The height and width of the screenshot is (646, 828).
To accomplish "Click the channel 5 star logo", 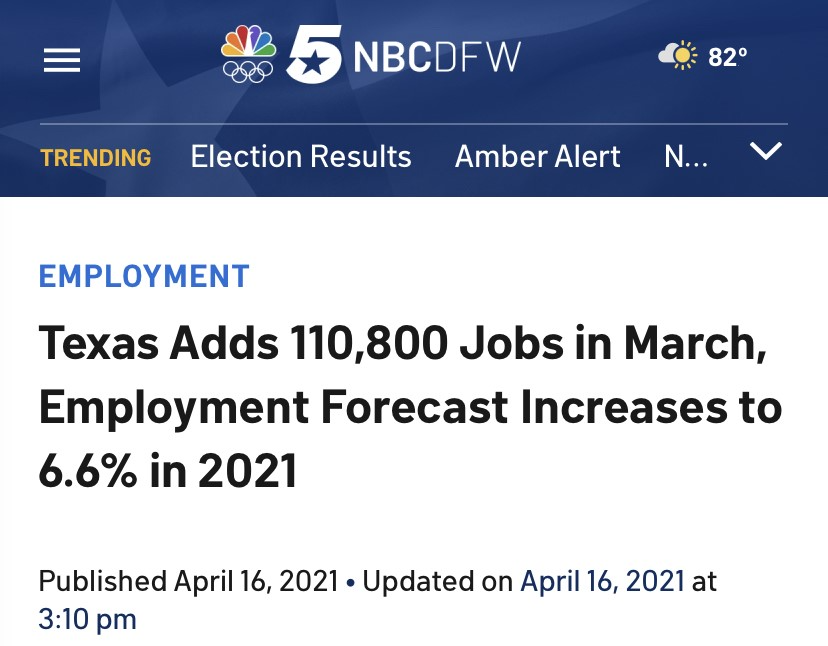I will click(x=314, y=54).
